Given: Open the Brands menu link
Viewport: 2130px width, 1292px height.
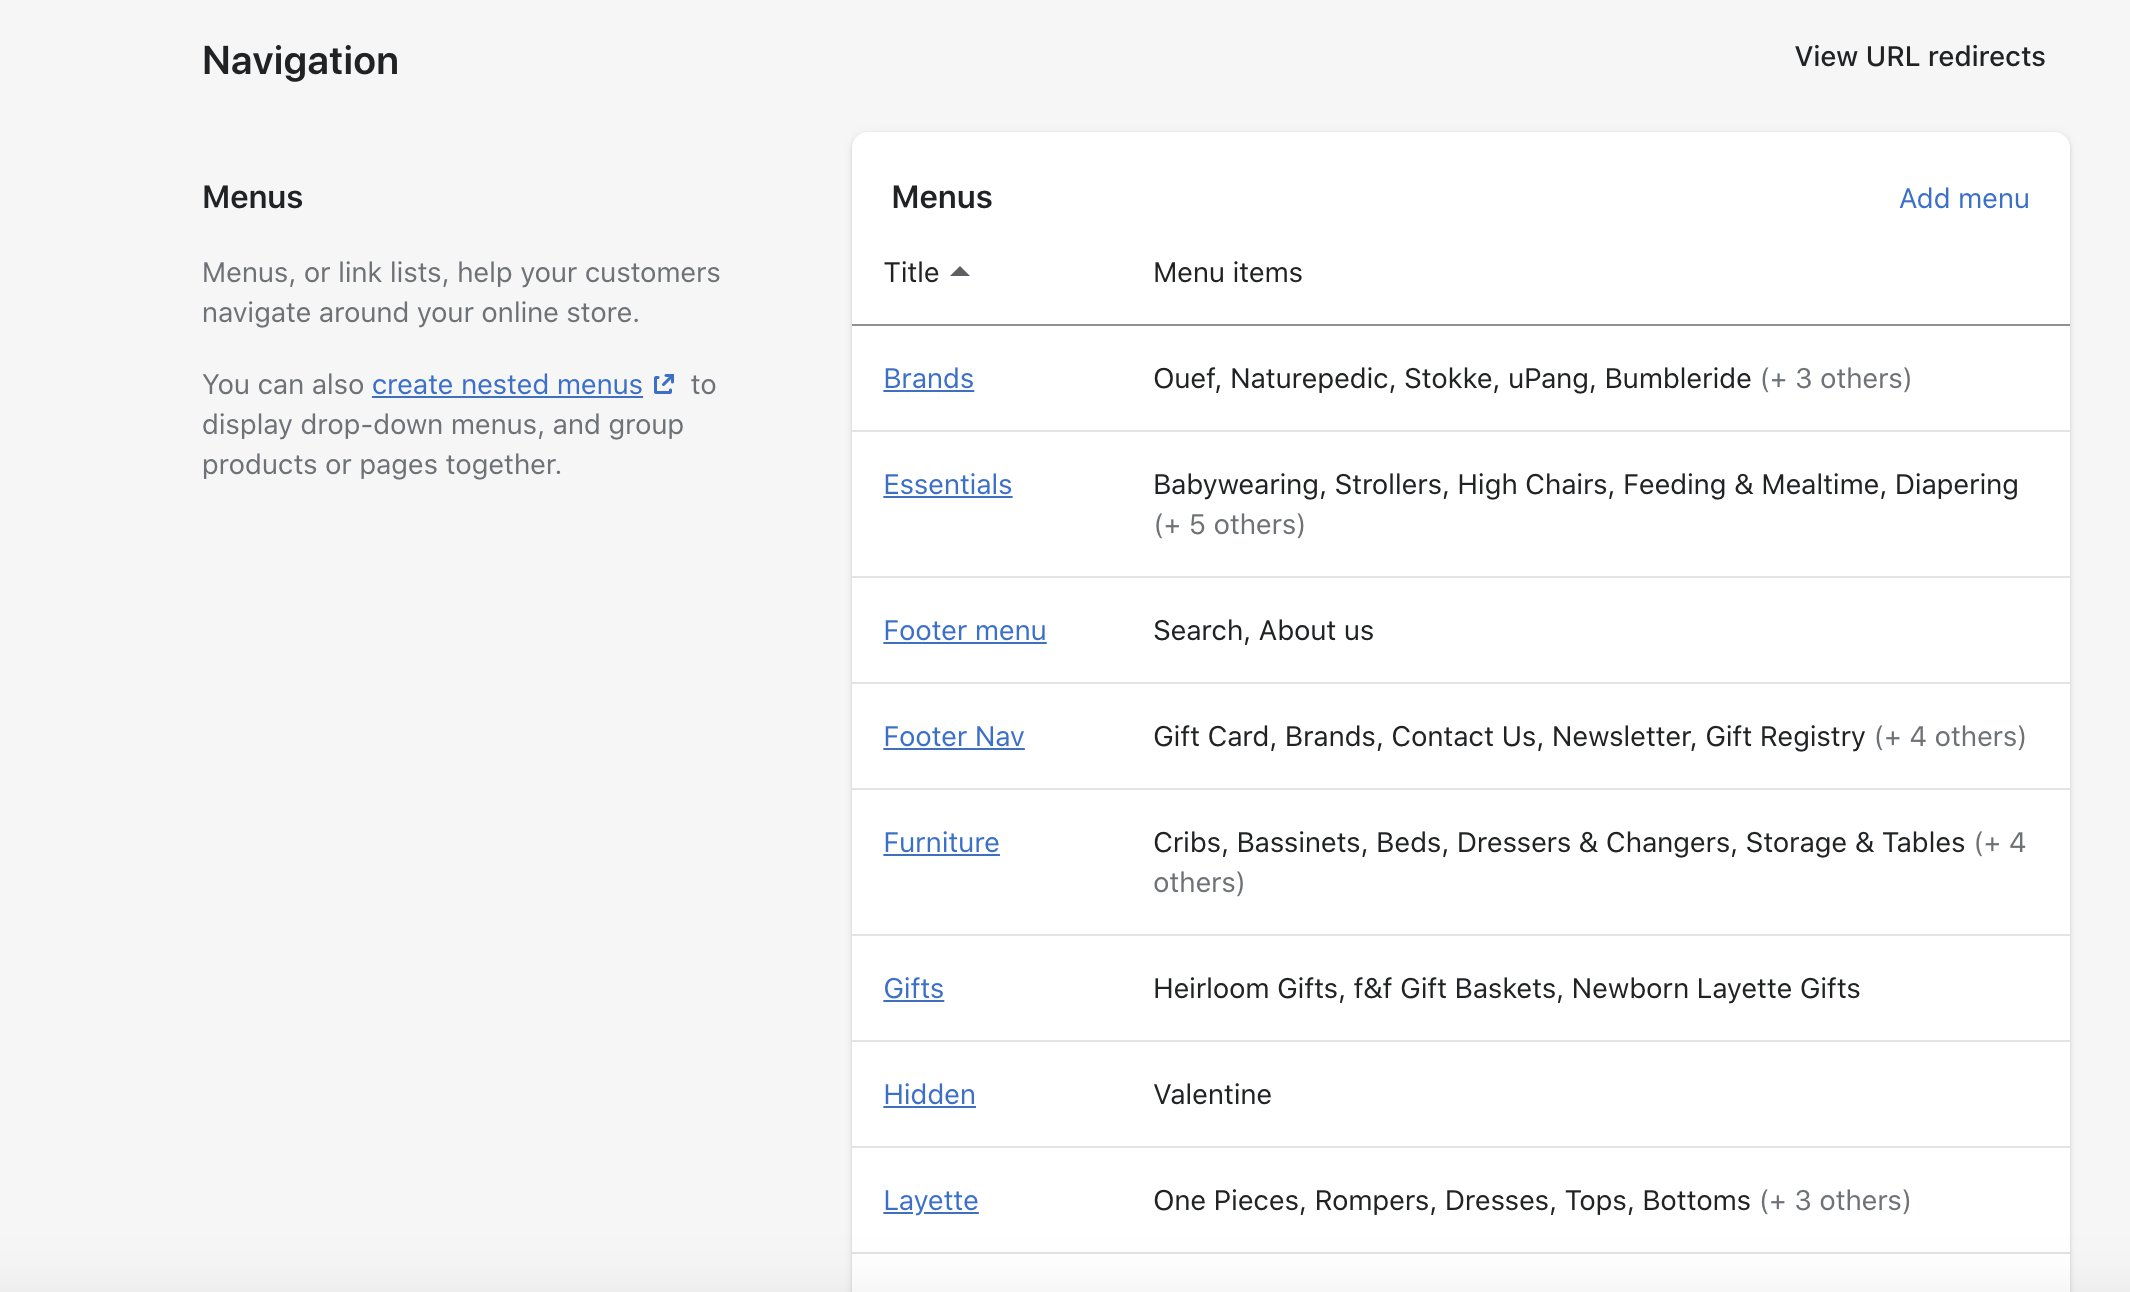Looking at the screenshot, I should click(928, 378).
